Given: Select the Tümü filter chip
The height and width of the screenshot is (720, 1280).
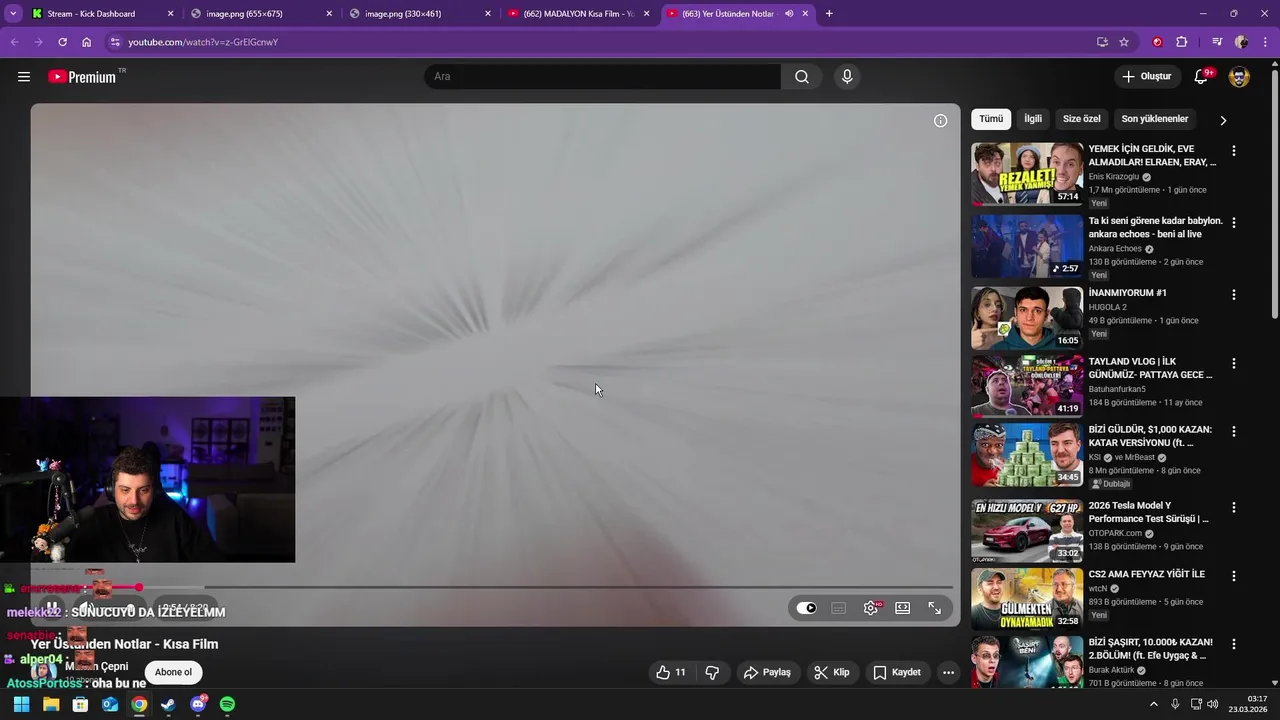Looking at the screenshot, I should click(991, 119).
